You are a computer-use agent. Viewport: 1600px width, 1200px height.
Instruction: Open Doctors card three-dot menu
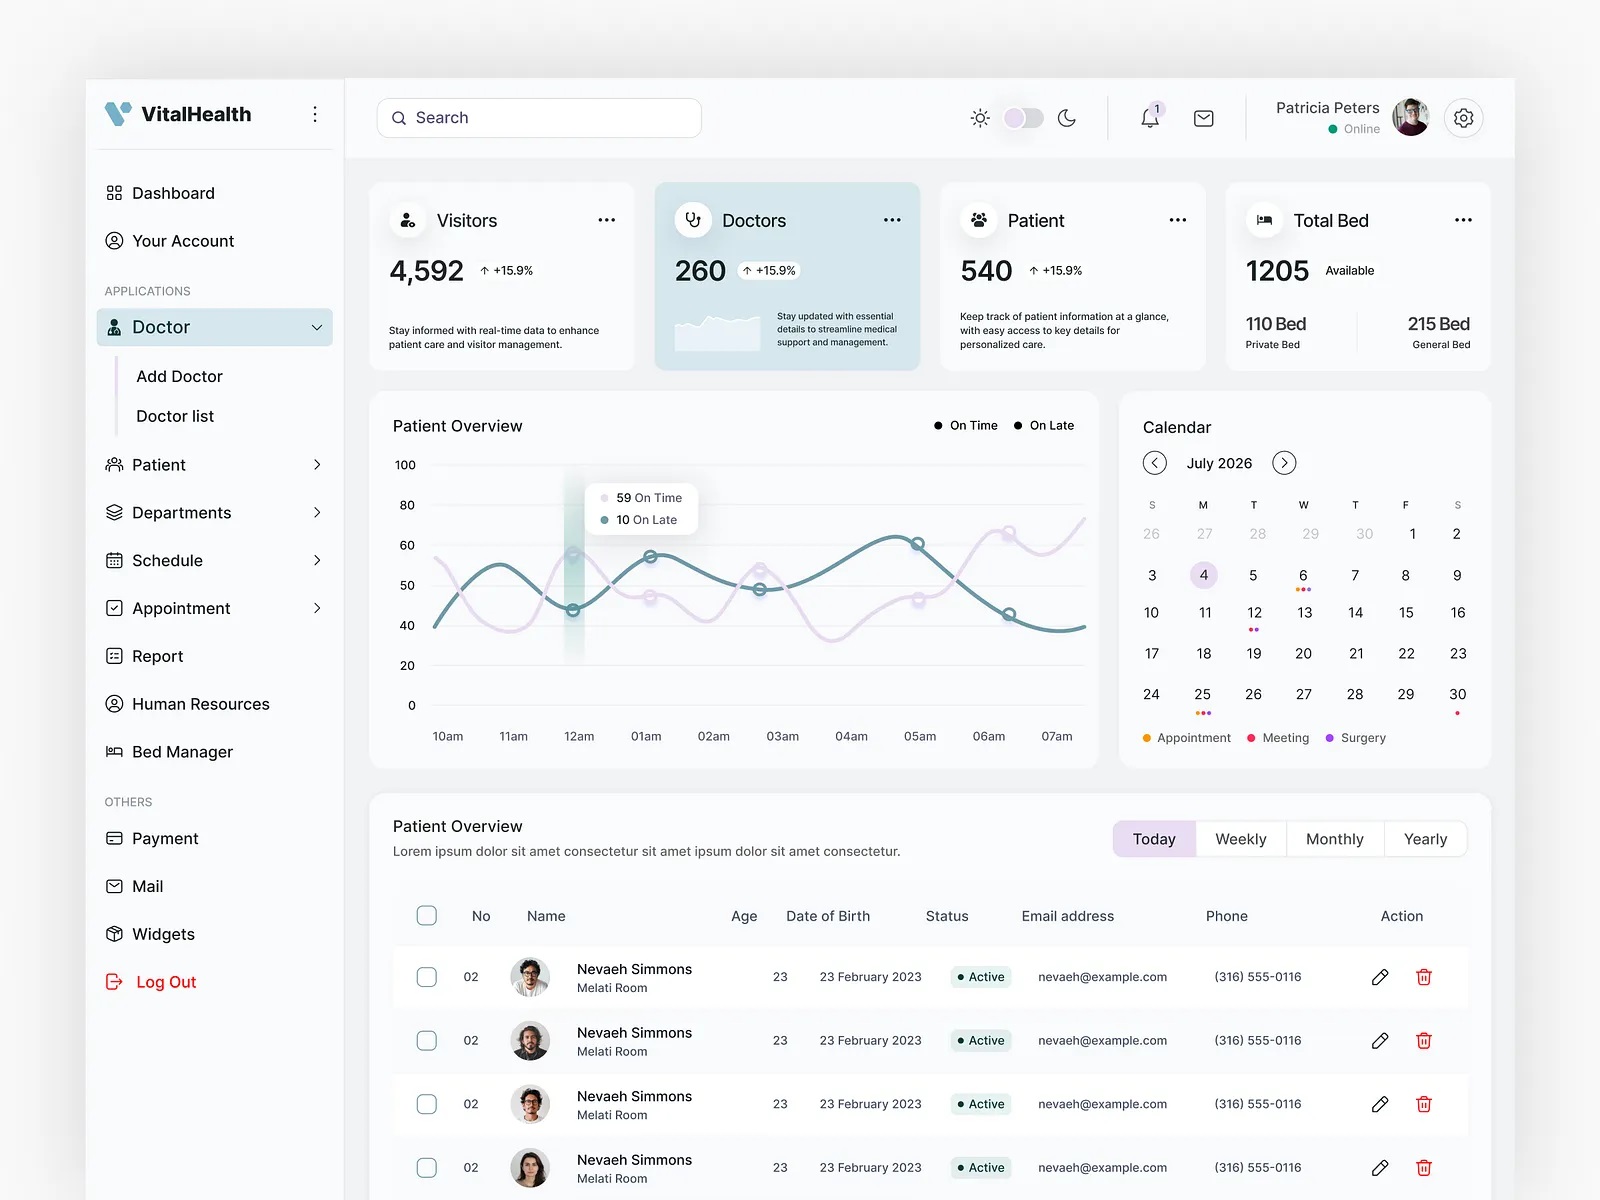tap(892, 220)
